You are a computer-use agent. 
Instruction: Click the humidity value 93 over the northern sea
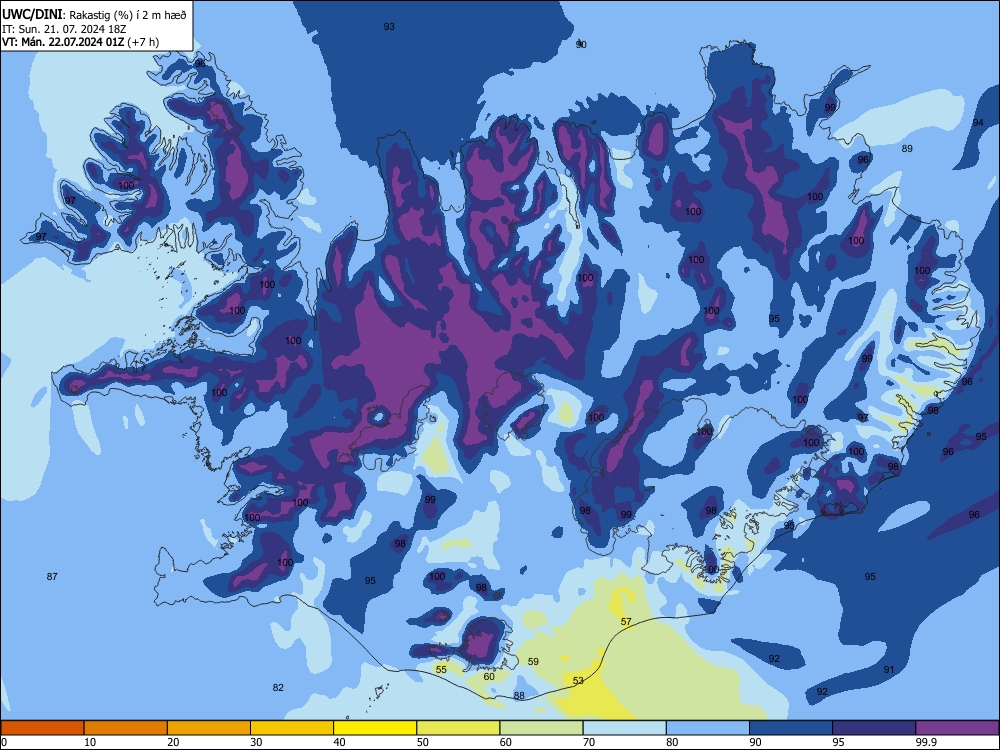pos(389,27)
